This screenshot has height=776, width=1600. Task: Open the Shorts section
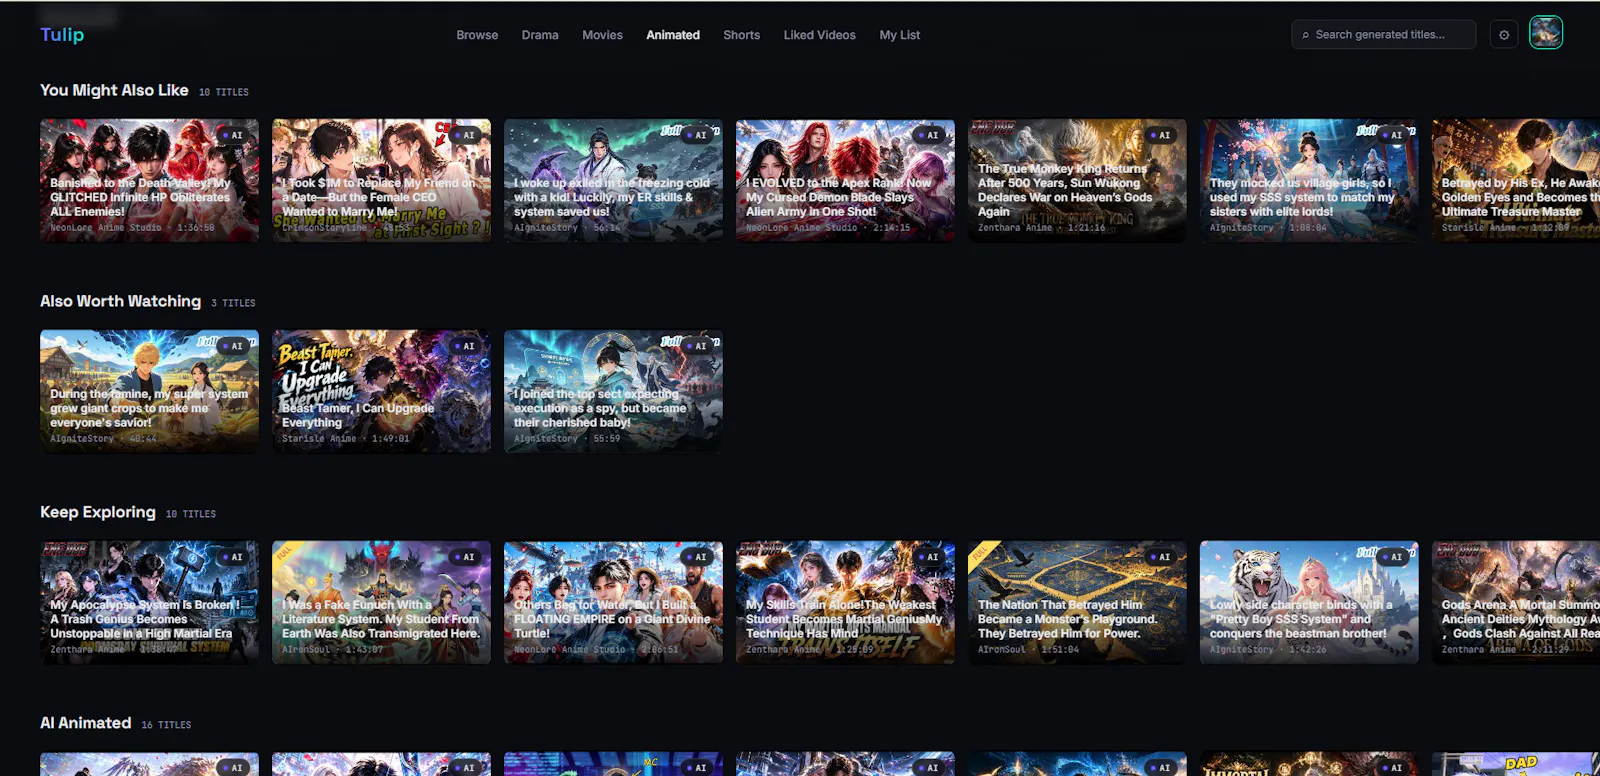(741, 35)
